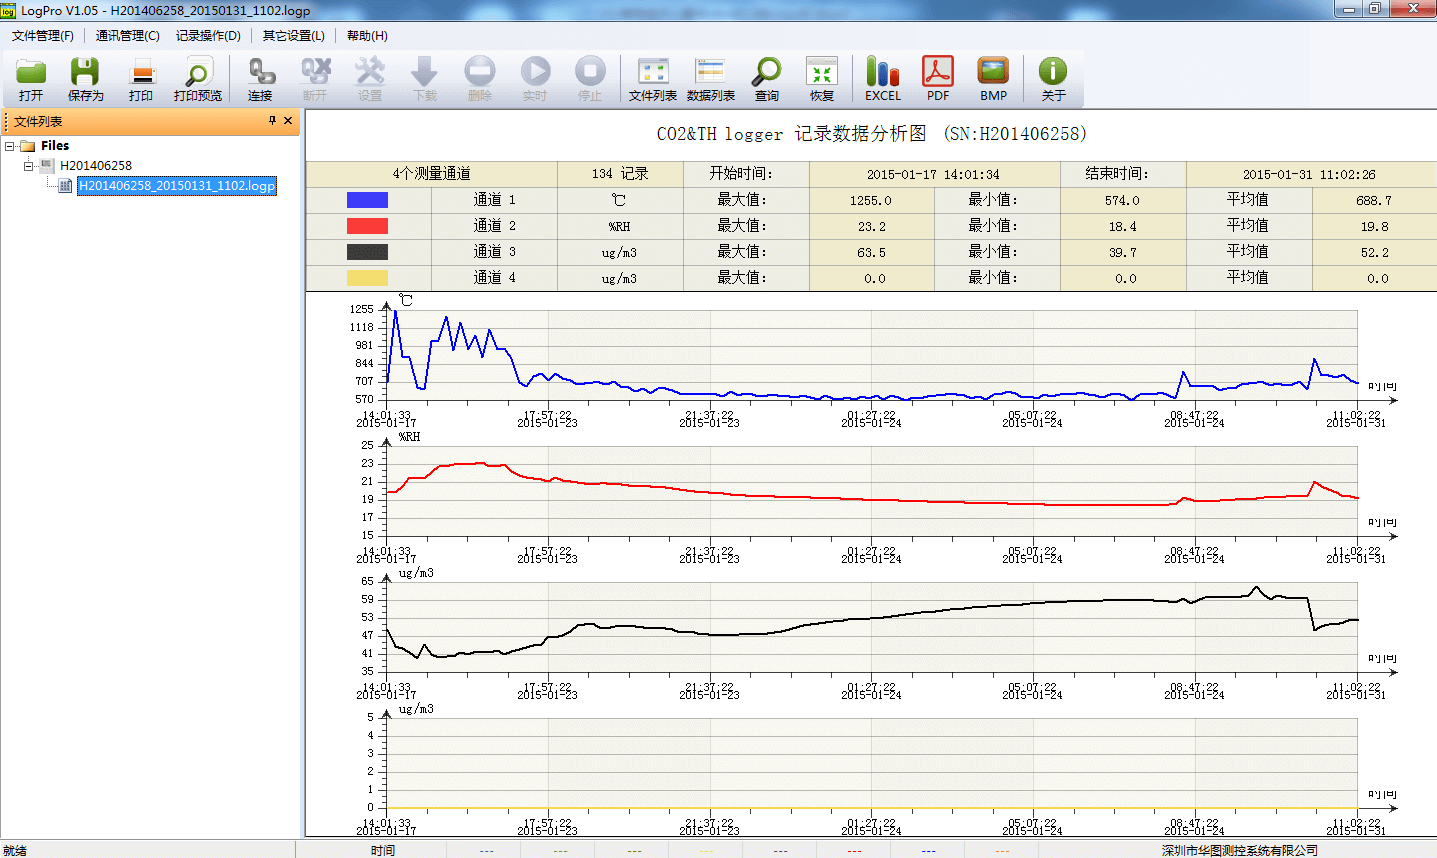Image resolution: width=1437 pixels, height=858 pixels.
Task: Pin the file list panel
Action: tap(272, 121)
